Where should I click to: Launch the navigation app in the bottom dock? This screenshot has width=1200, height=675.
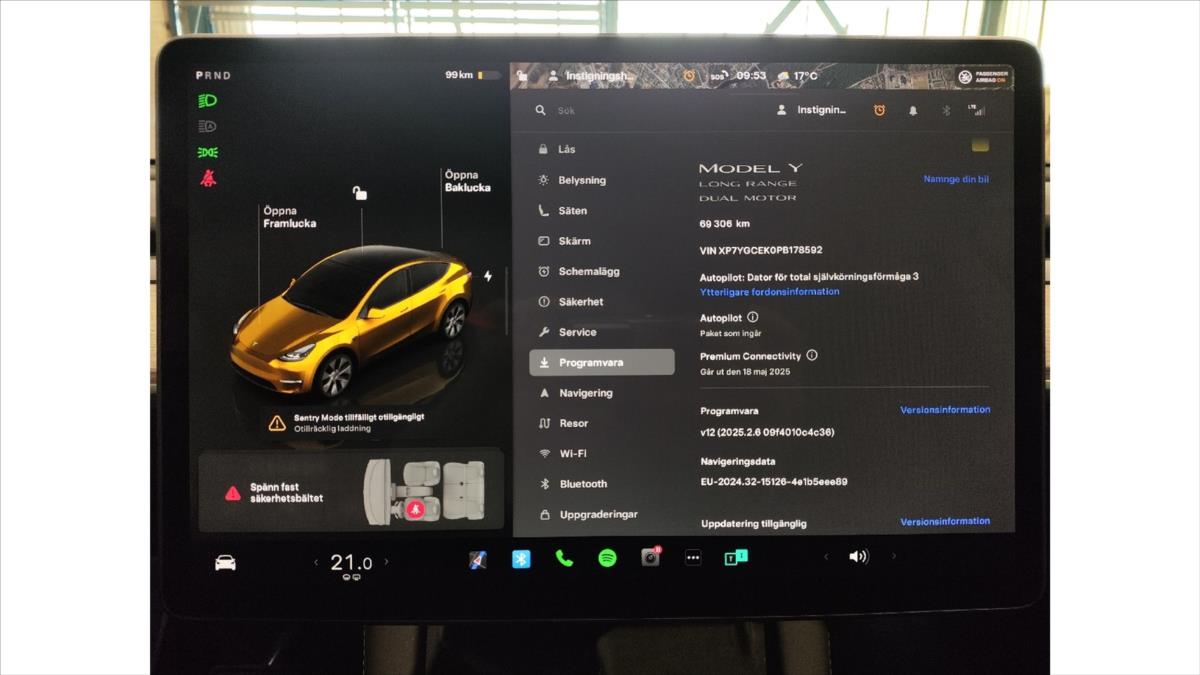[478, 559]
